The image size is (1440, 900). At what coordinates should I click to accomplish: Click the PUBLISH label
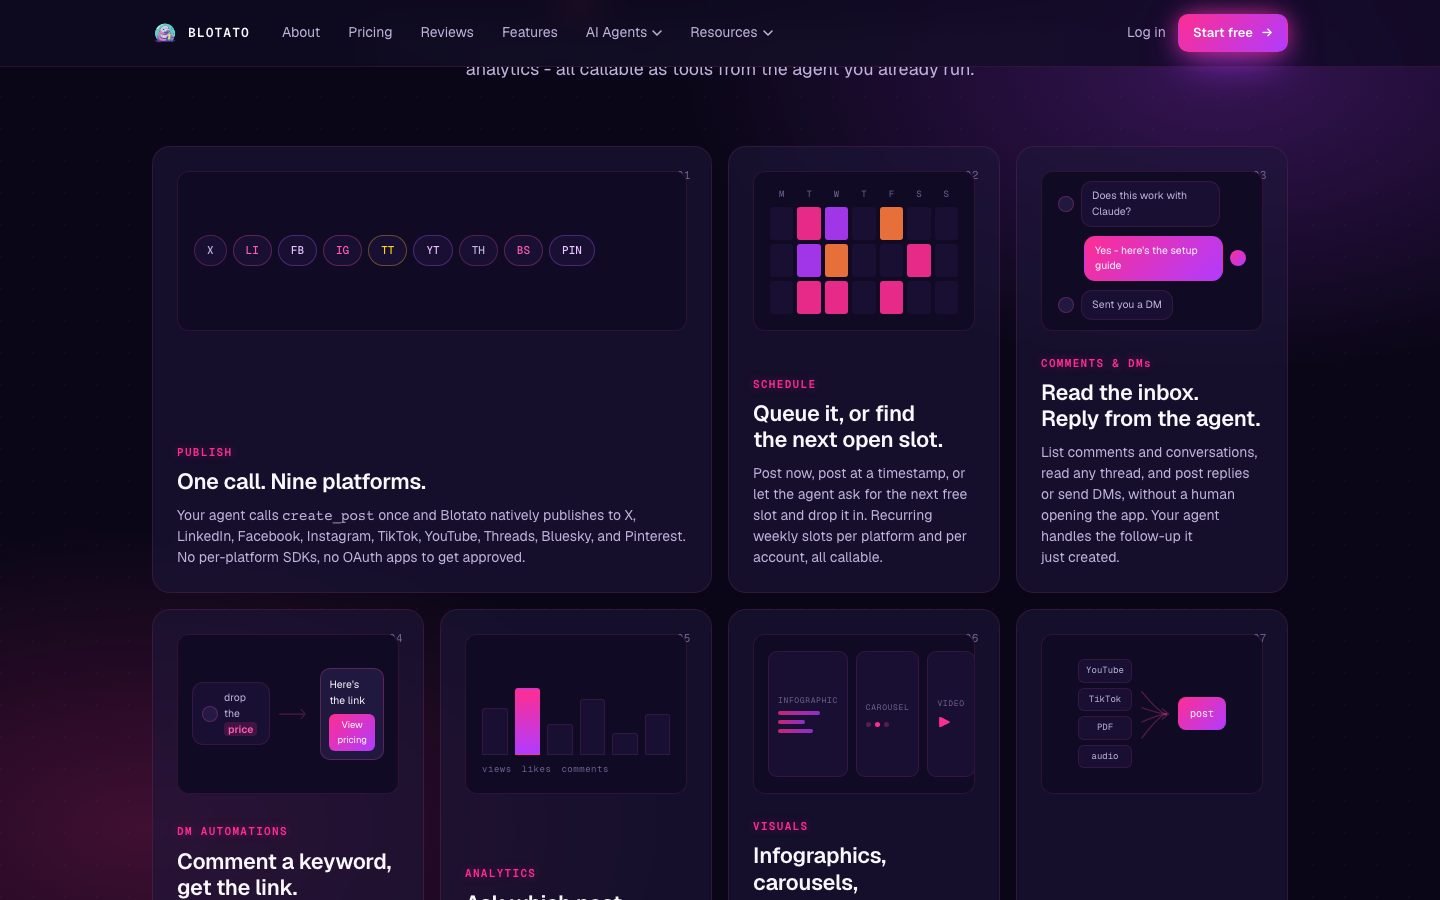pyautogui.click(x=204, y=453)
